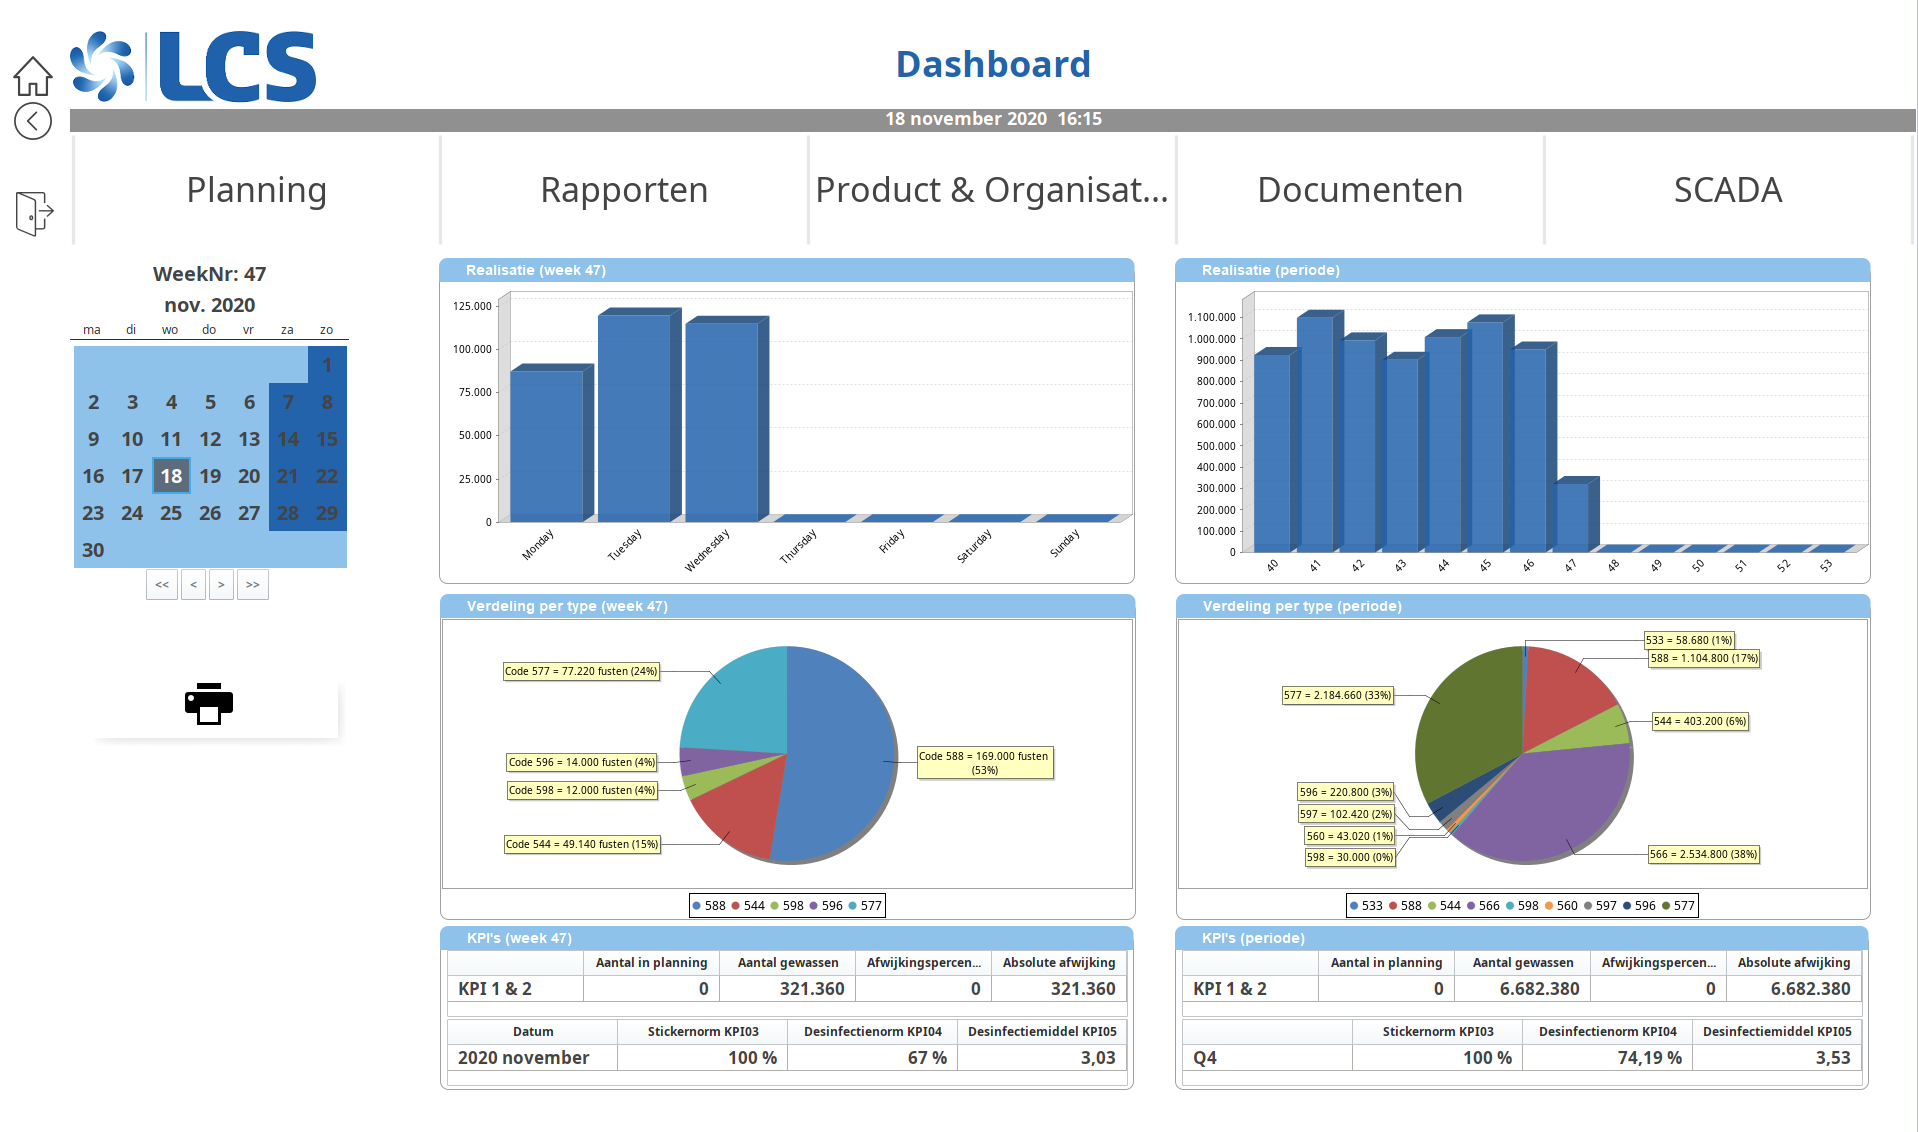
Task: Click the logout door icon
Action: (x=34, y=212)
